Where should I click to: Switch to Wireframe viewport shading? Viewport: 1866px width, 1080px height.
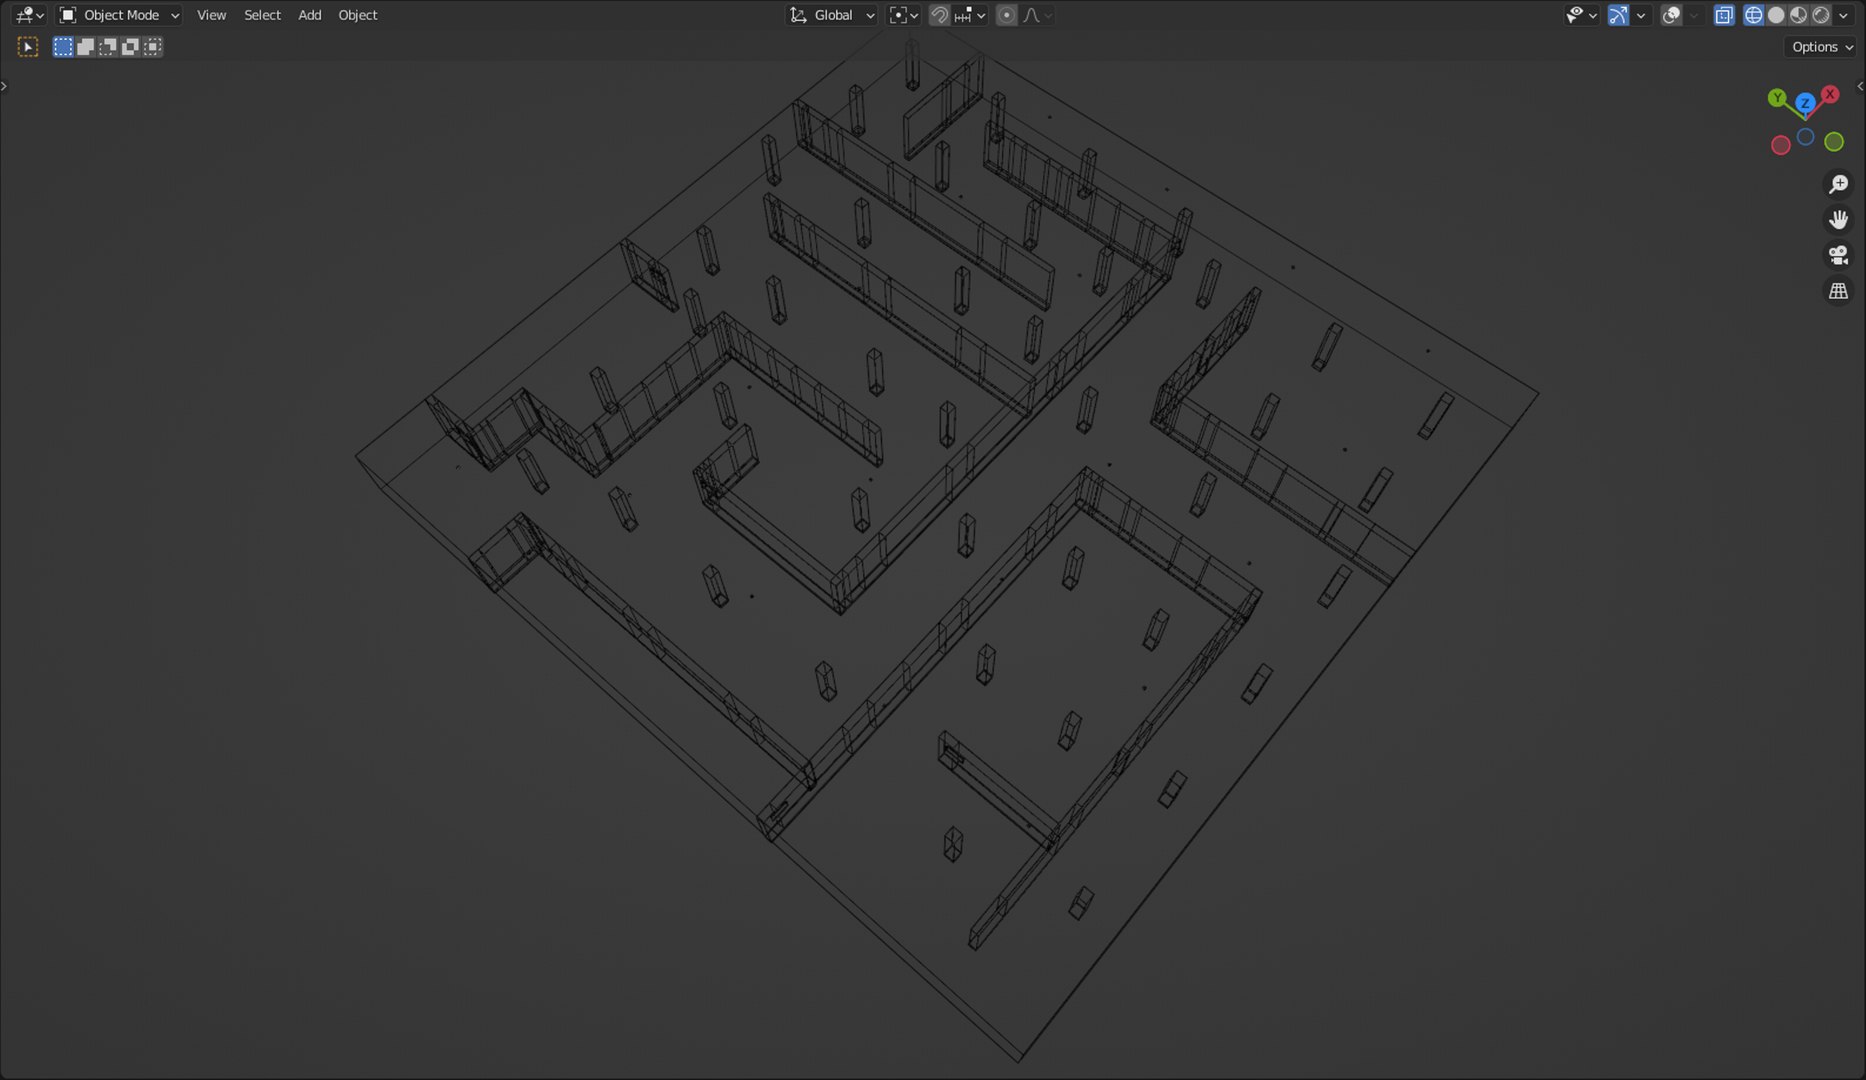pos(1754,15)
